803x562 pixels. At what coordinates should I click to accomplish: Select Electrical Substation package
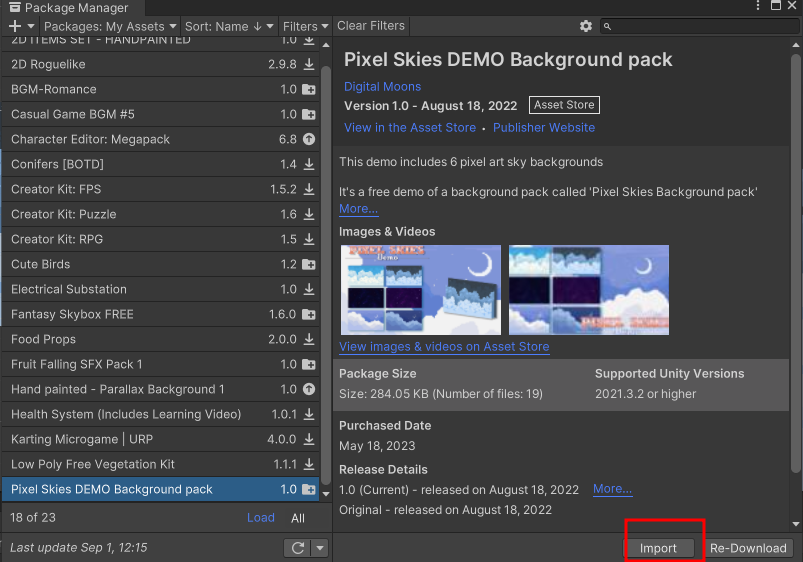(161, 289)
